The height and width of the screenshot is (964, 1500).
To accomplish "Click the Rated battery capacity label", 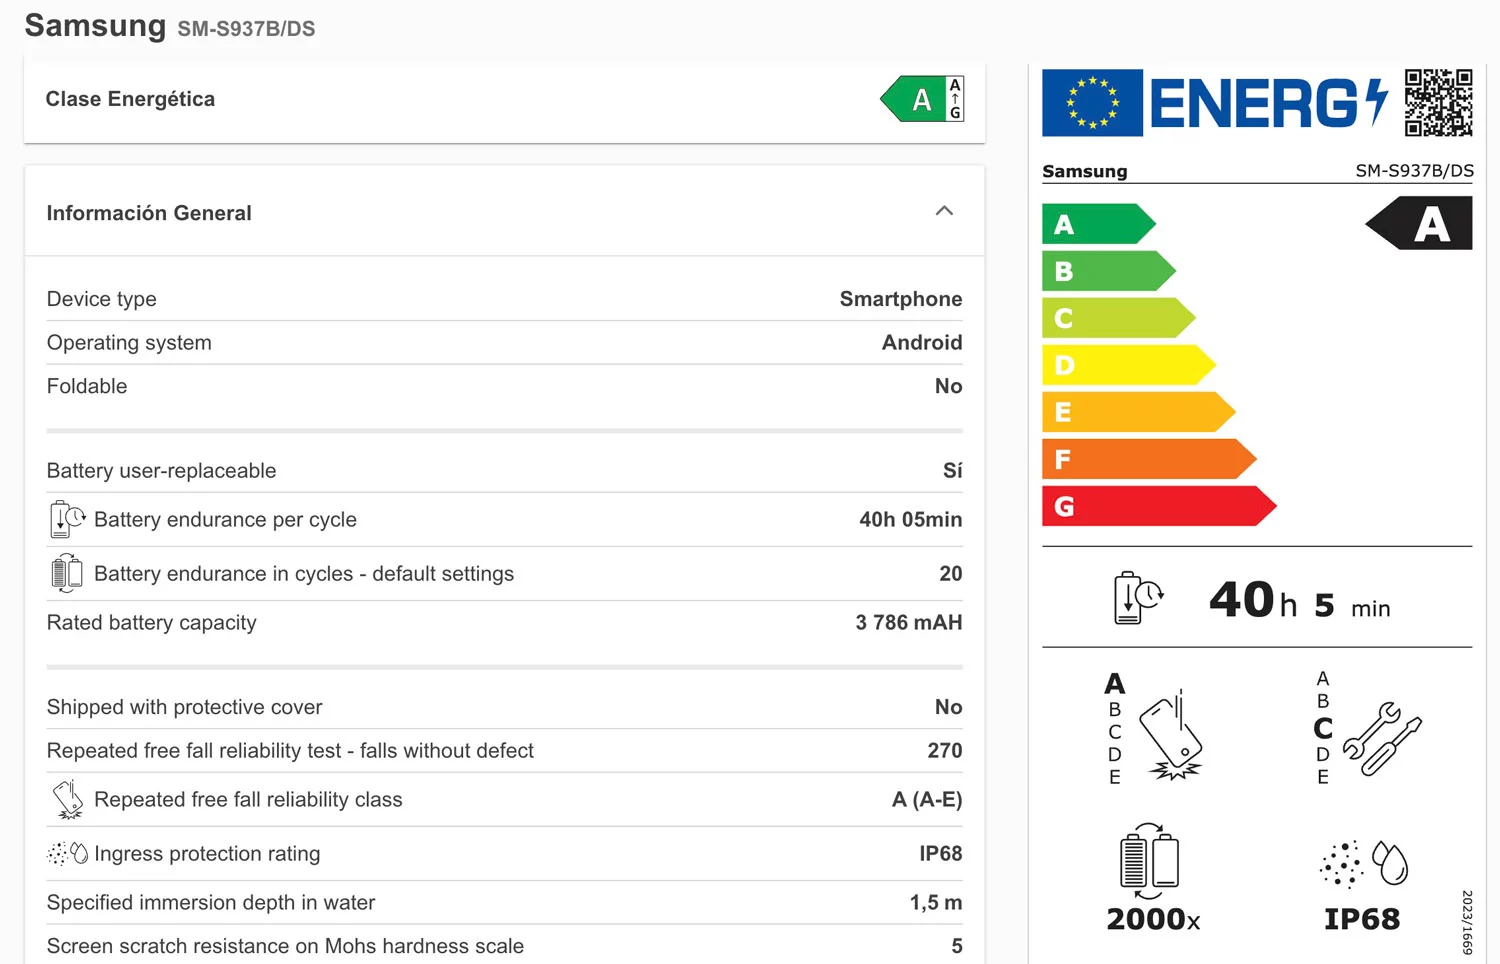I will pyautogui.click(x=152, y=623).
